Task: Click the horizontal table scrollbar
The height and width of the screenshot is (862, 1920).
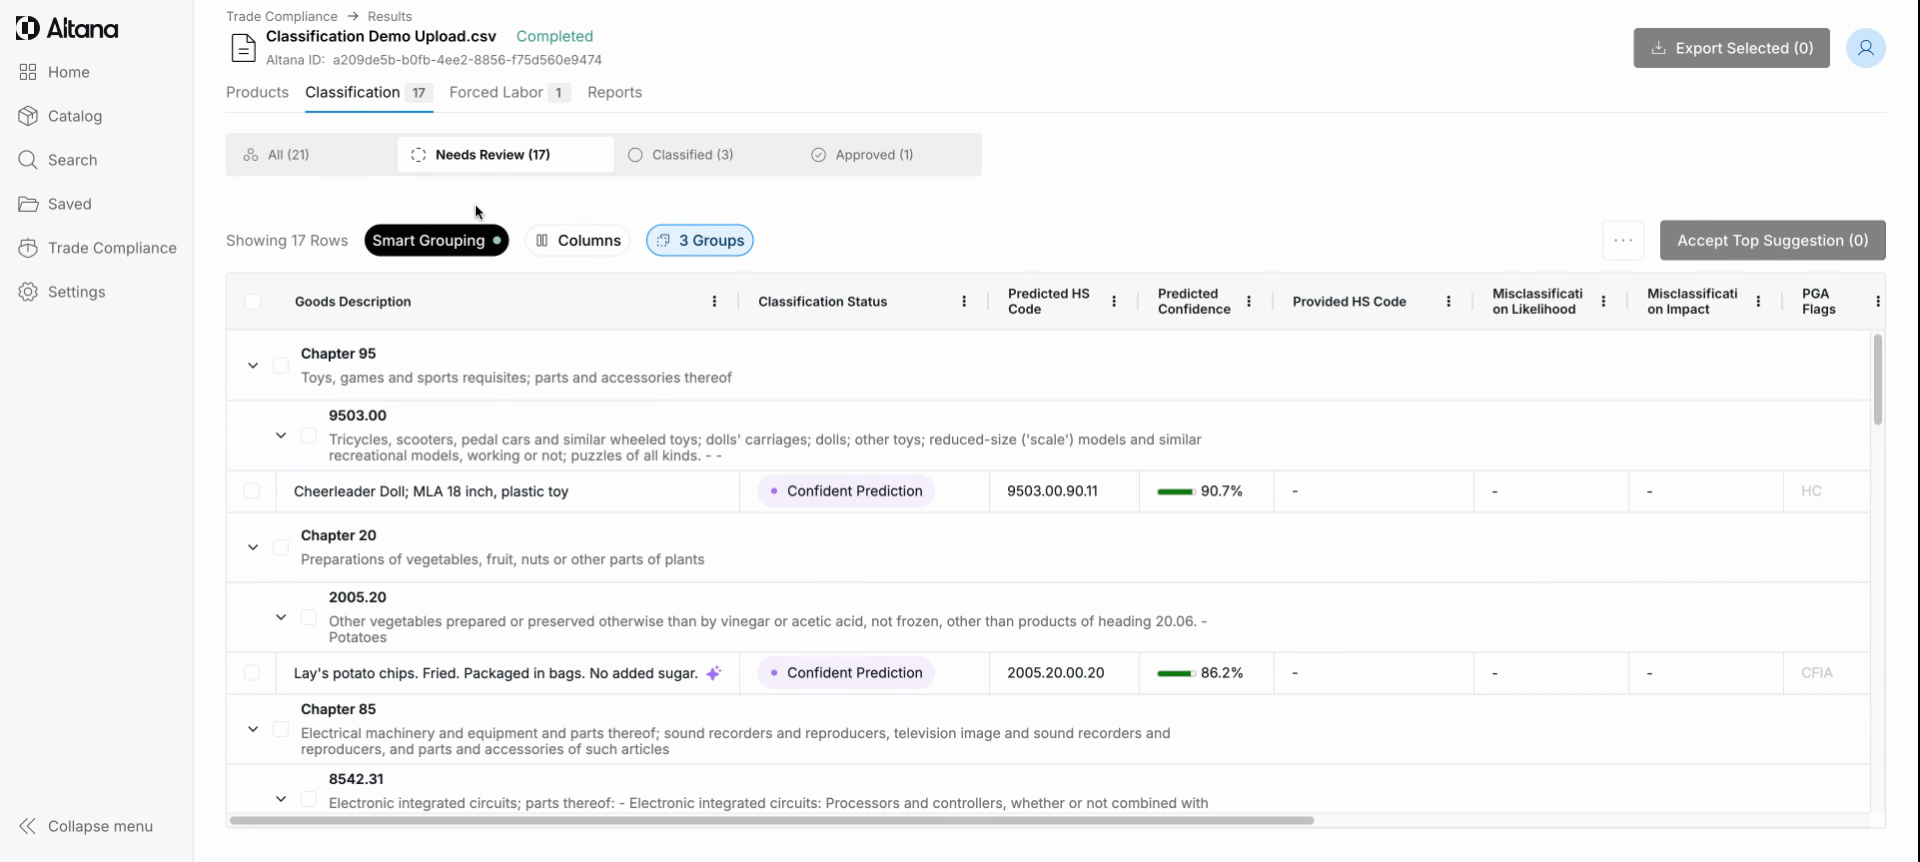Action: pos(770,820)
